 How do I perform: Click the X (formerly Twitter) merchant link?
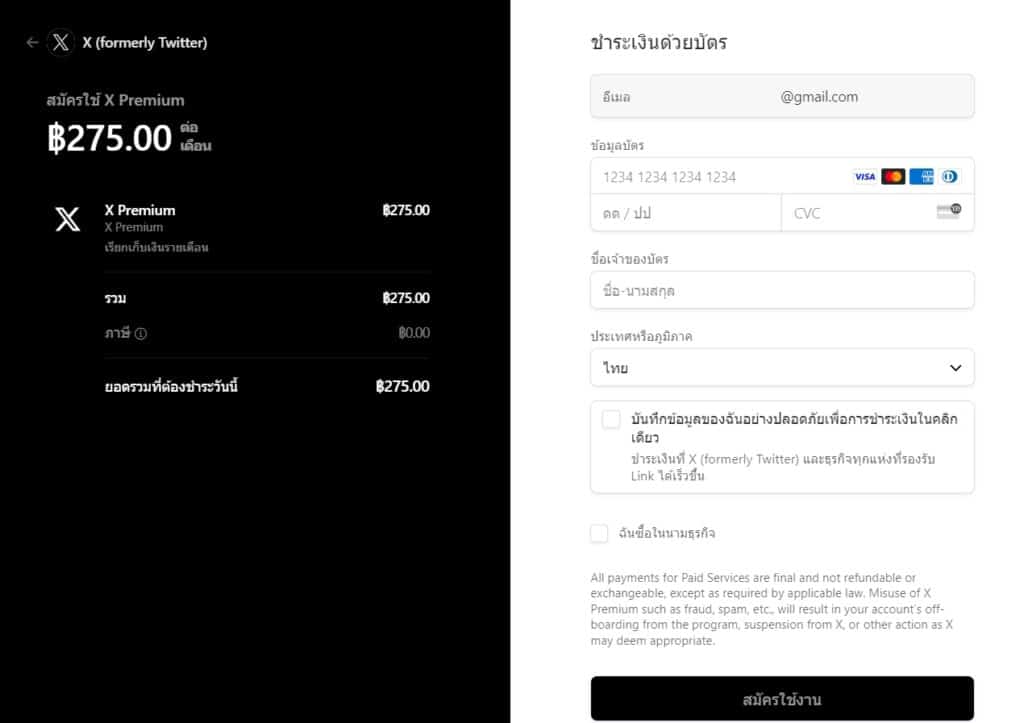pos(145,43)
